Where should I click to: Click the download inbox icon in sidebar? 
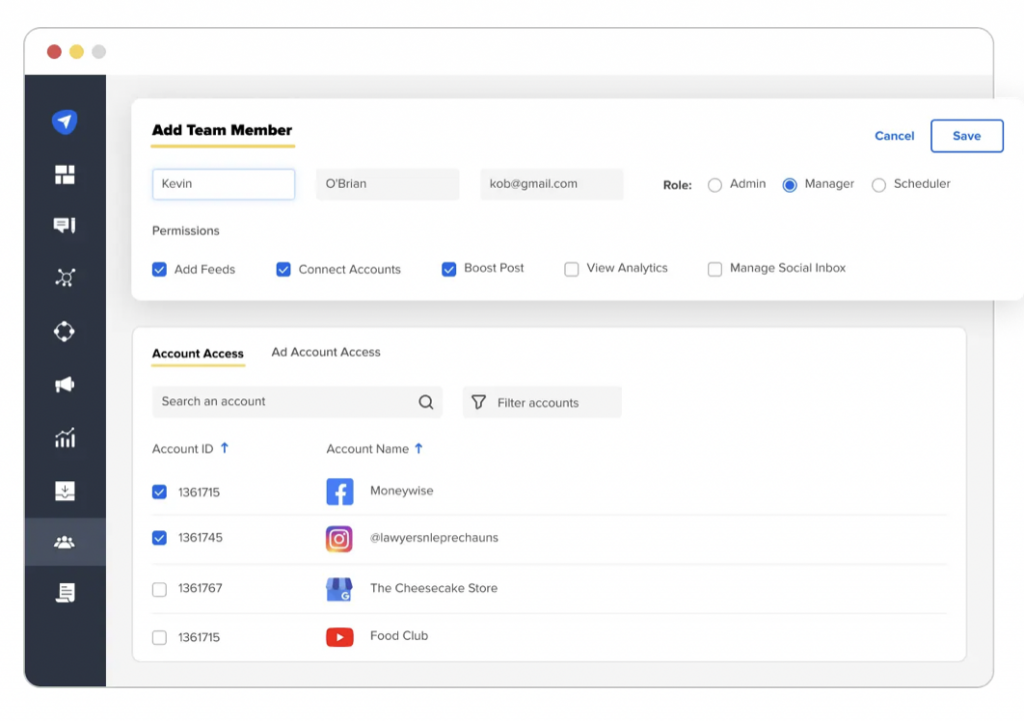[65, 490]
